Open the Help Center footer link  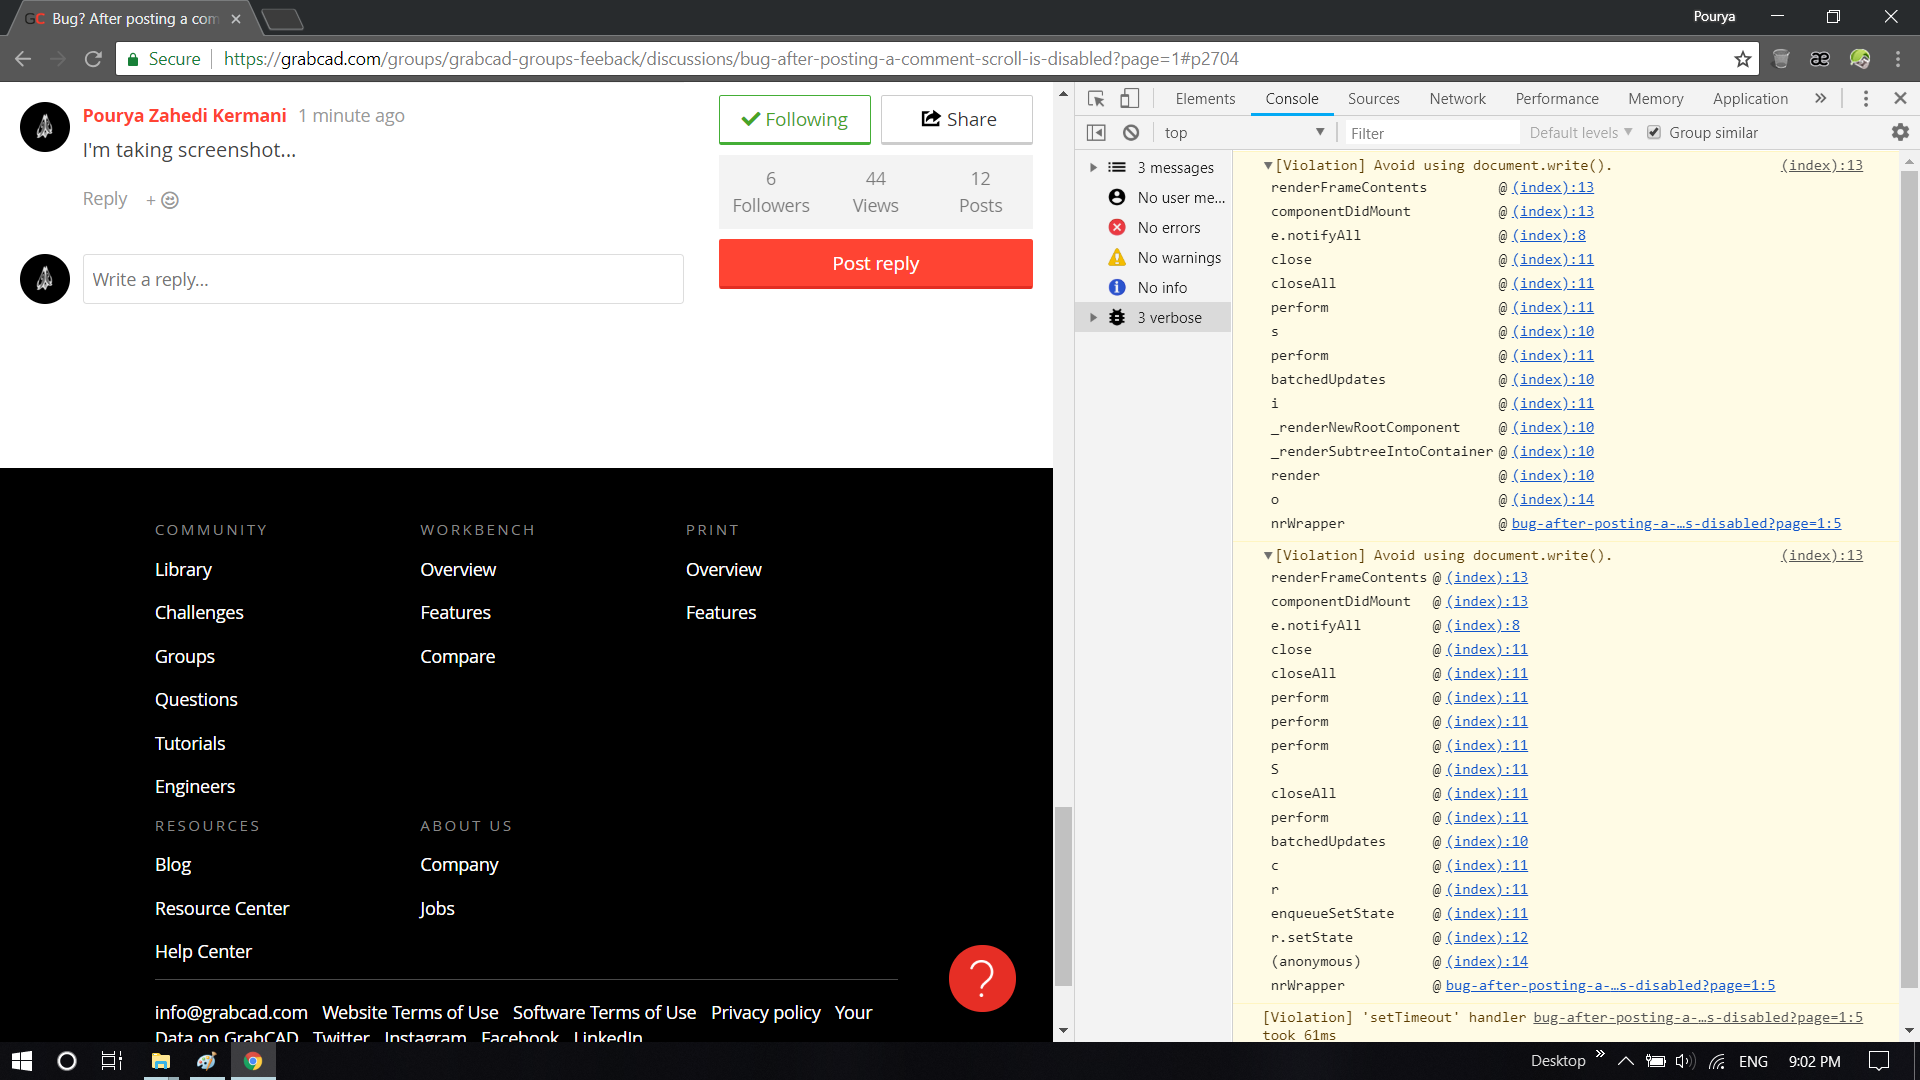click(x=203, y=952)
